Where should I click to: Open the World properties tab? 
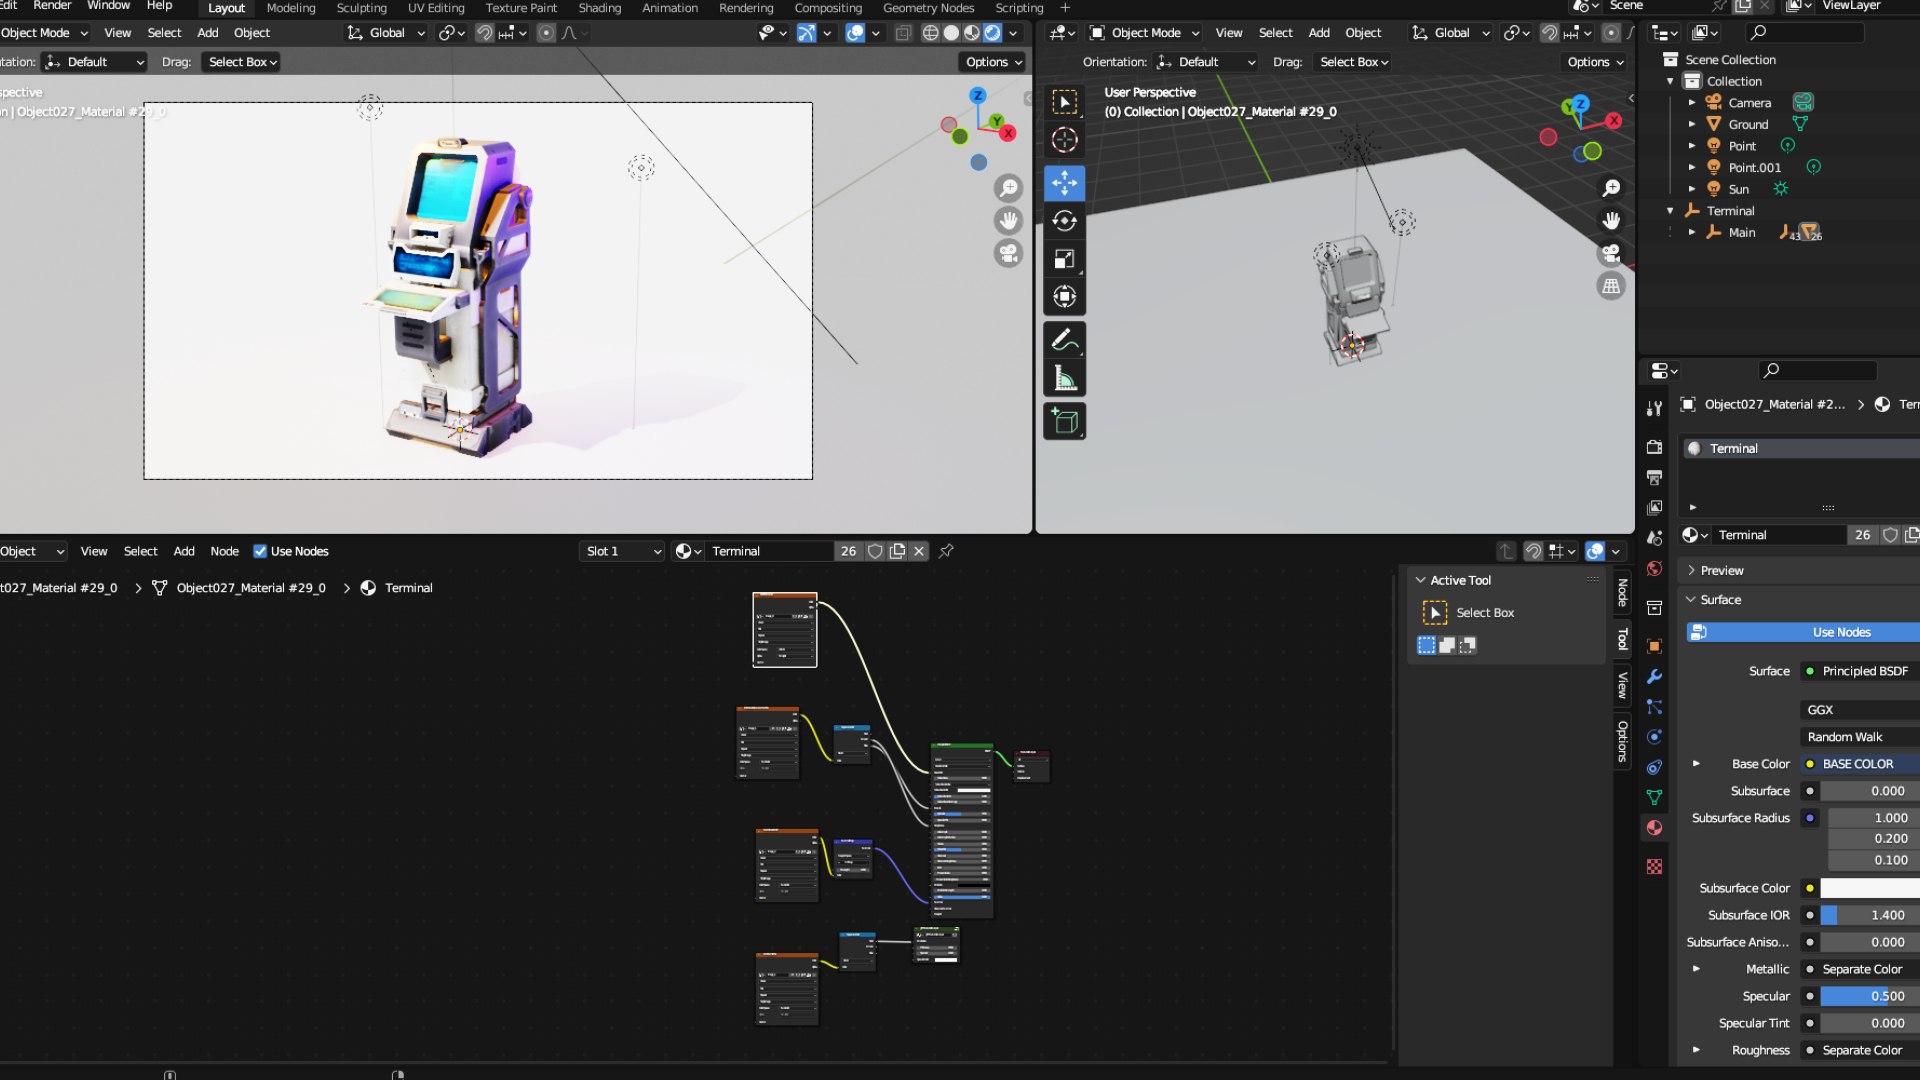coord(1654,569)
